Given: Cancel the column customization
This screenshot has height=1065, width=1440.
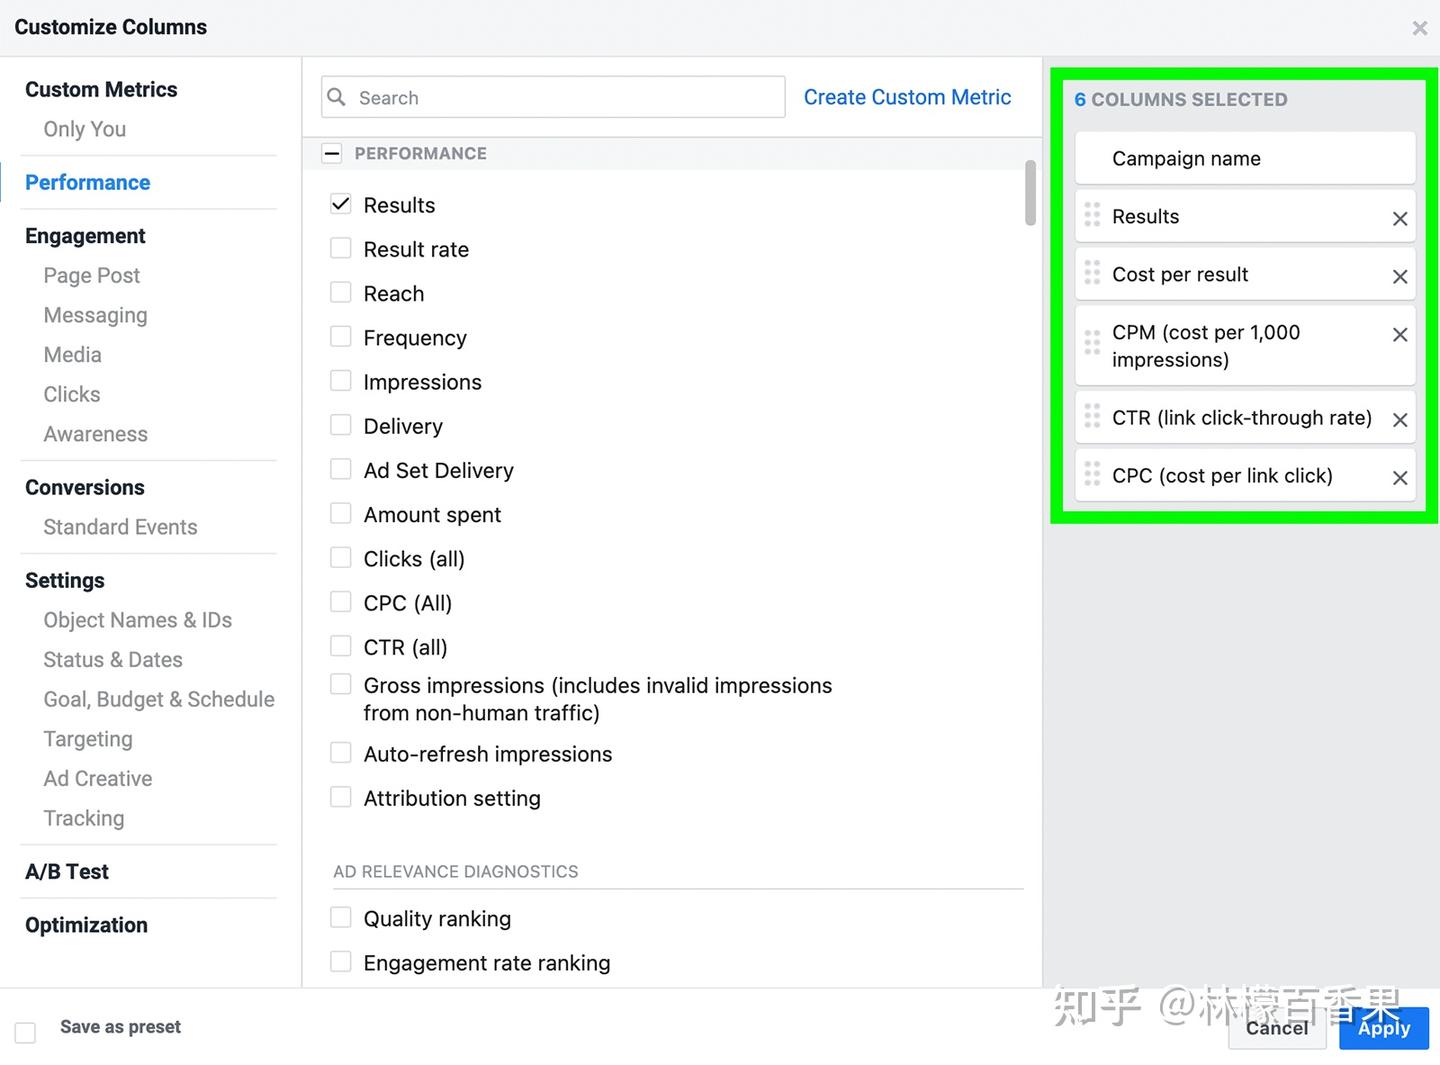Looking at the screenshot, I should pos(1277,1029).
